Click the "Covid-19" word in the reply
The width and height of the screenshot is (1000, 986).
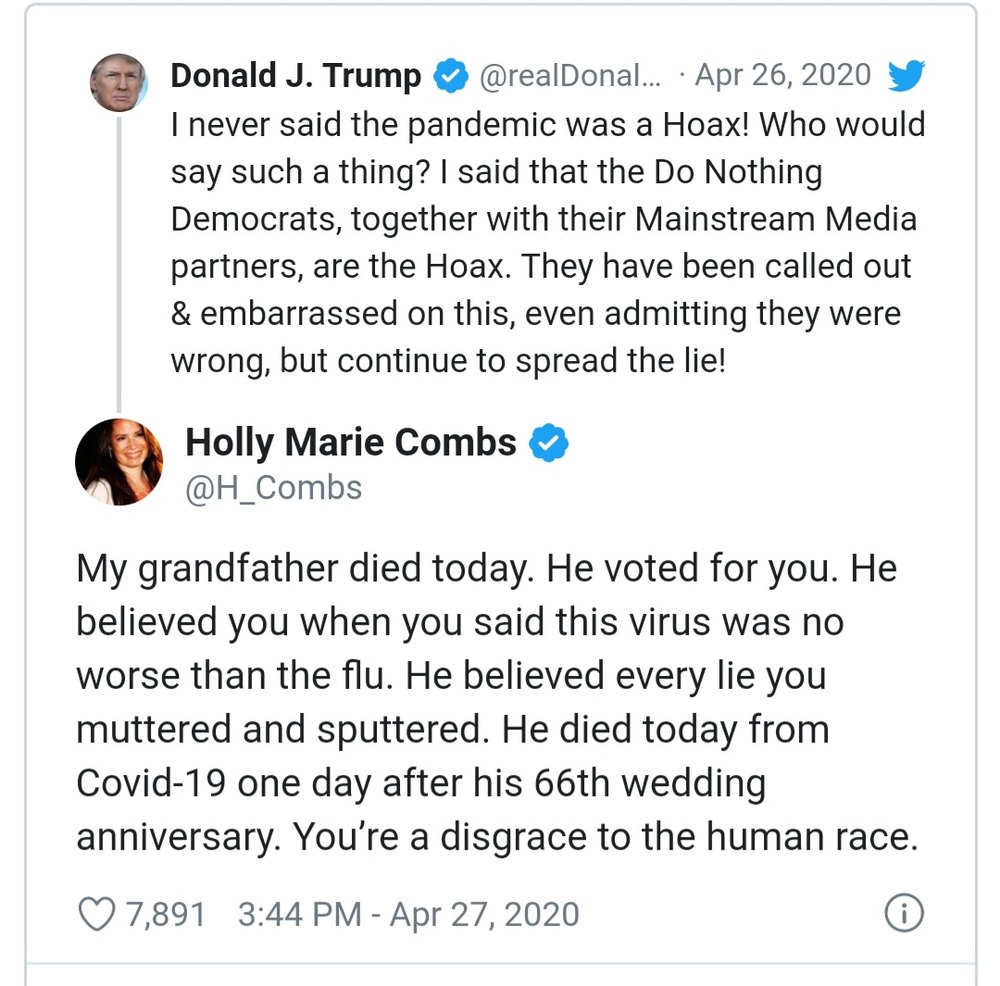(150, 783)
